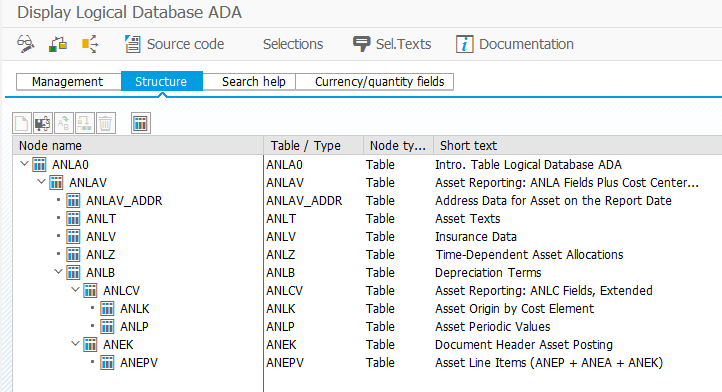The width and height of the screenshot is (722, 392).
Task: Click 'Address Data for Asset on the Report Date'
Action: pos(553,201)
